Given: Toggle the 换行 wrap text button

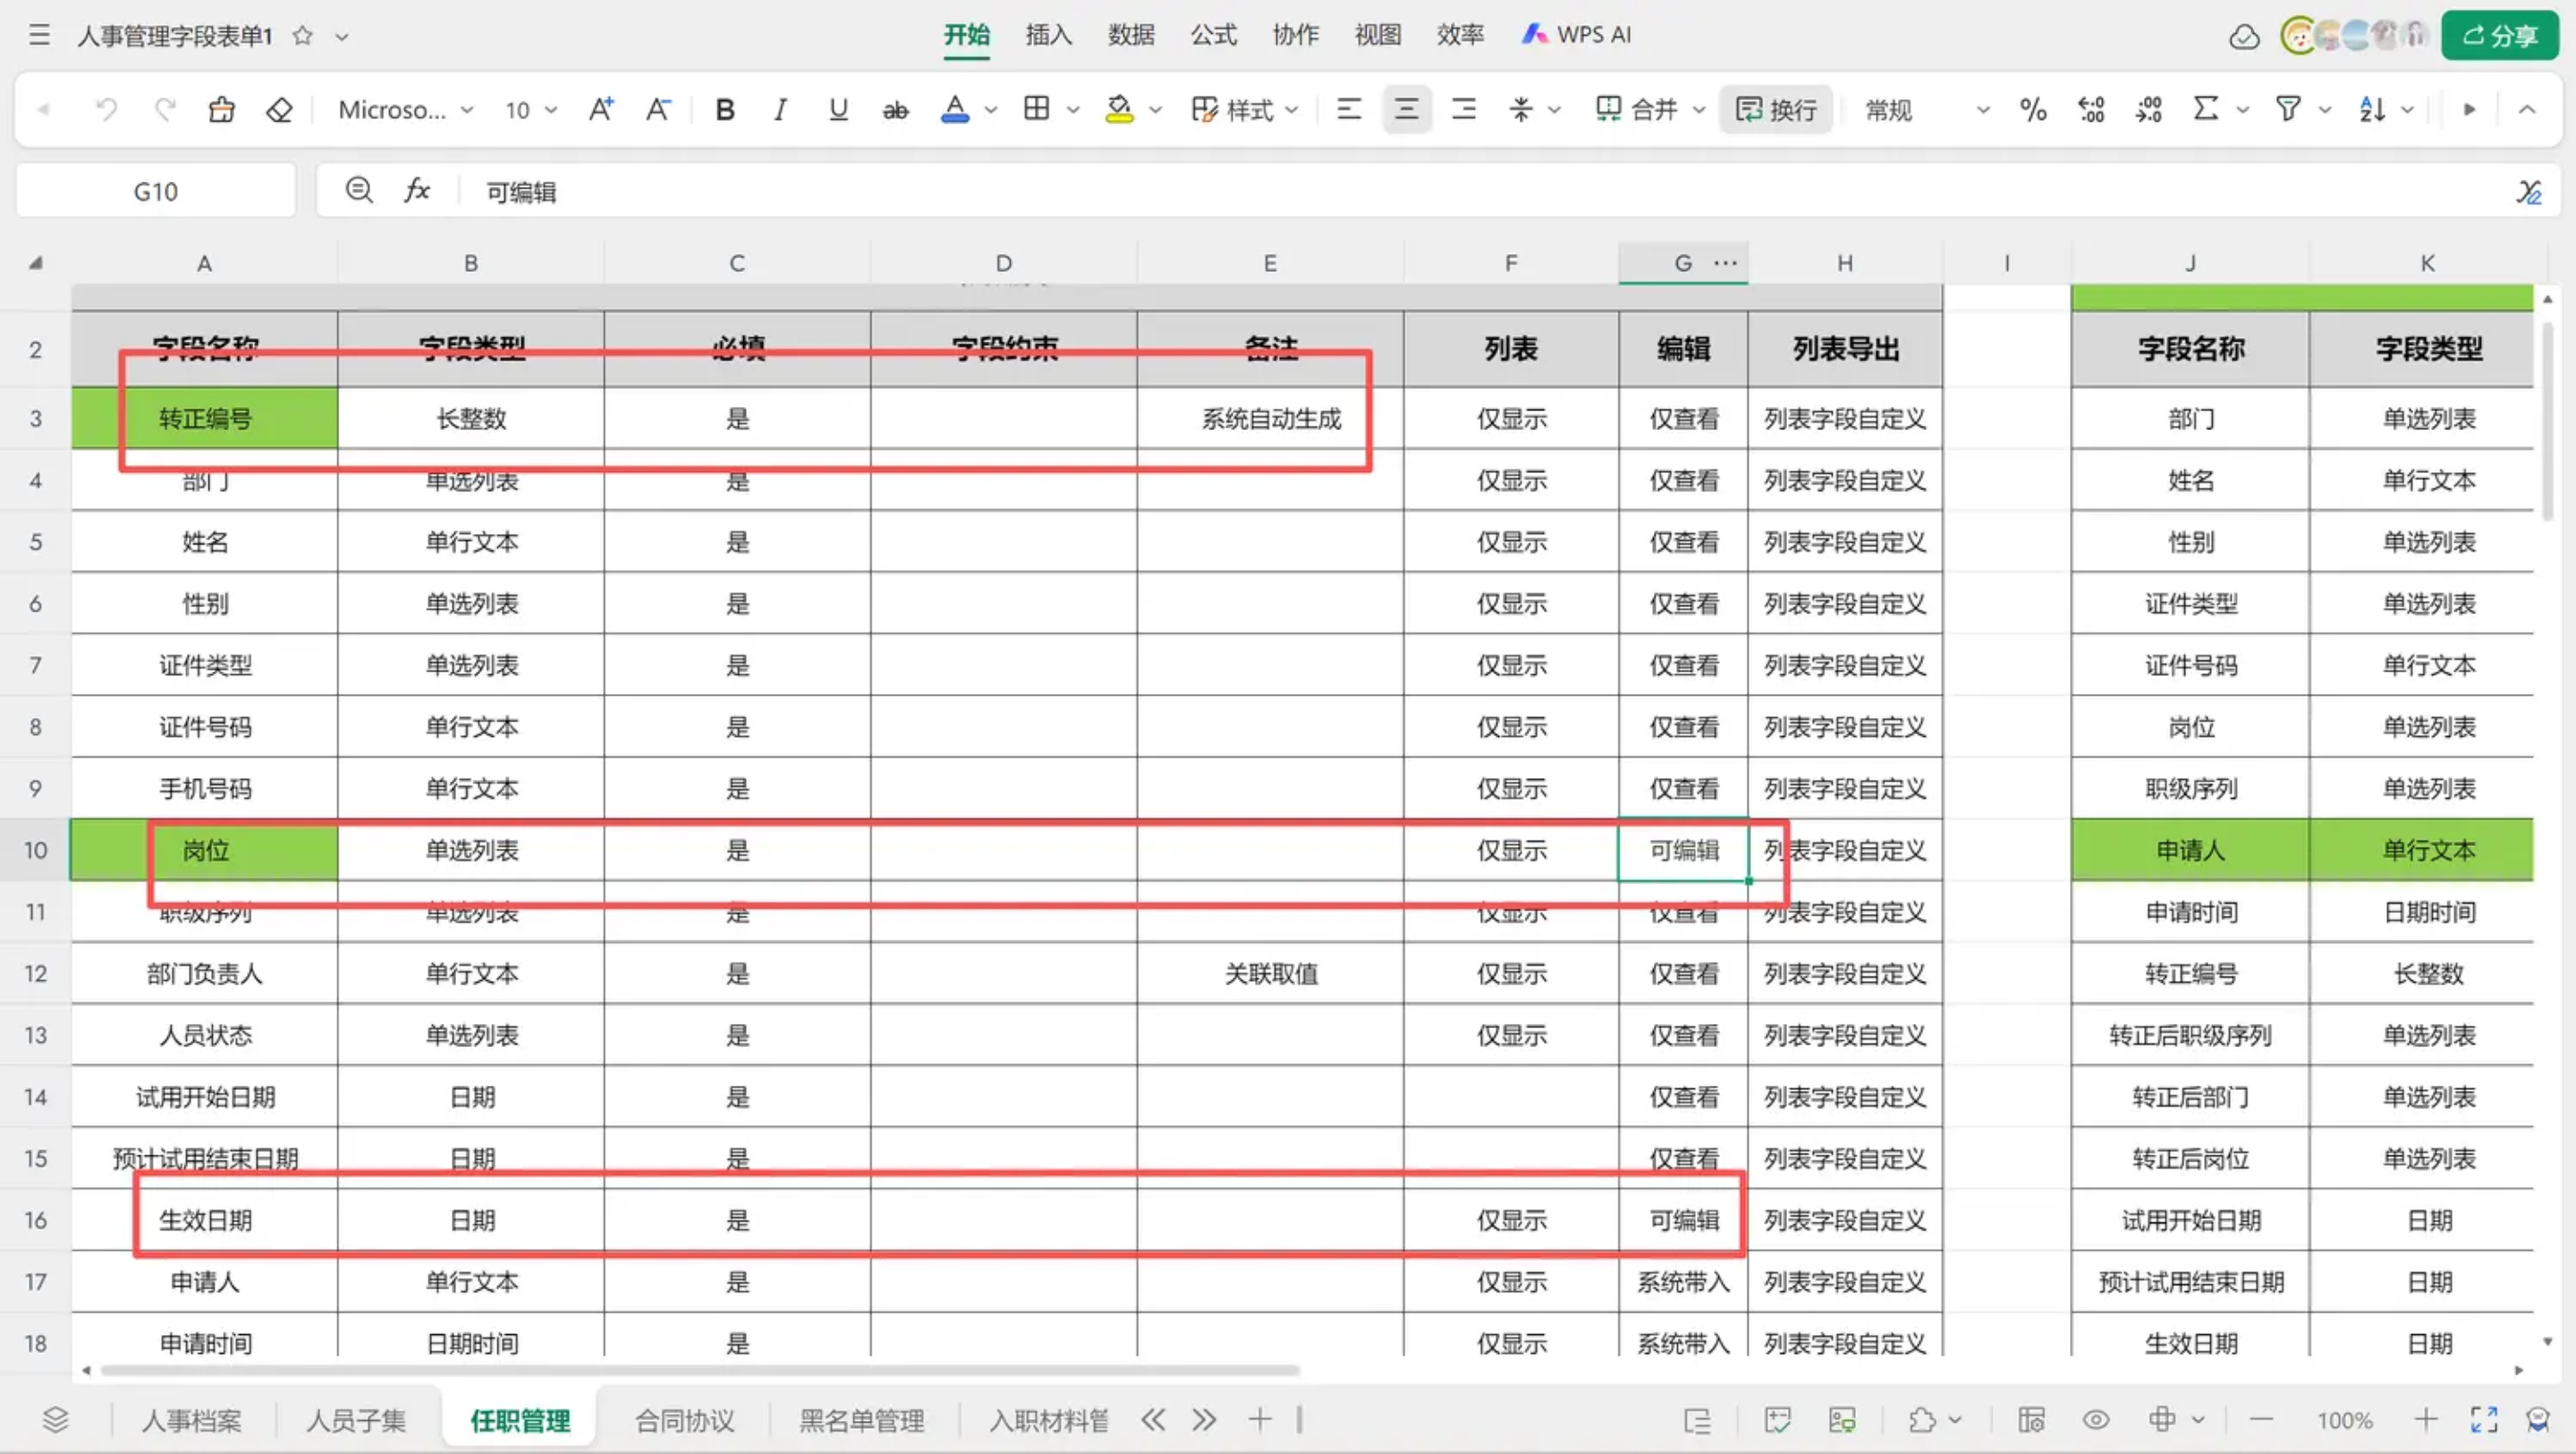Looking at the screenshot, I should 1776,109.
